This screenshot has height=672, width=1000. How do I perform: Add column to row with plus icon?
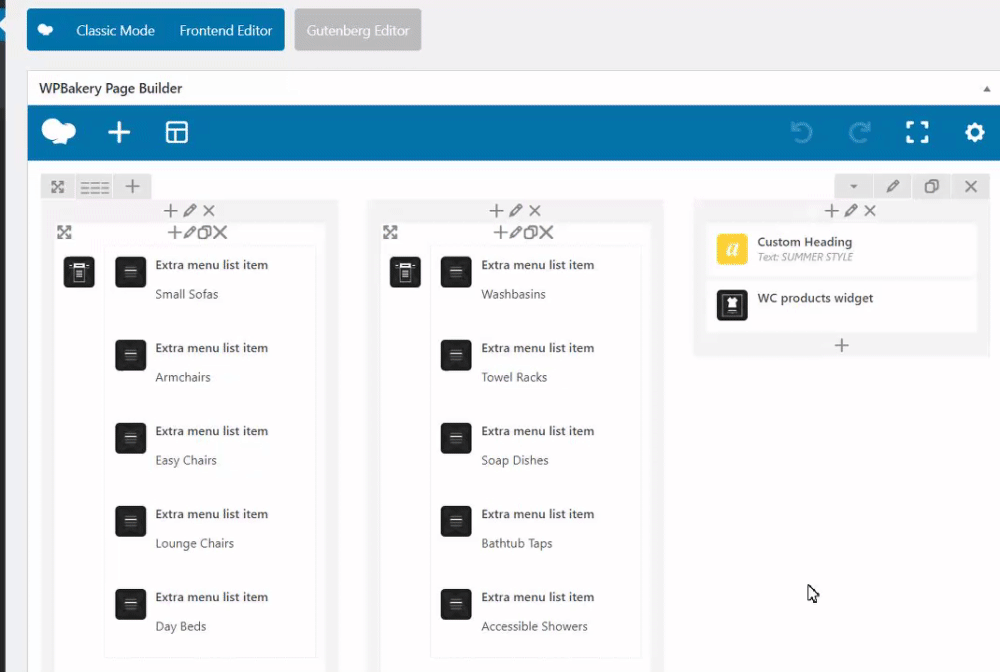point(132,187)
